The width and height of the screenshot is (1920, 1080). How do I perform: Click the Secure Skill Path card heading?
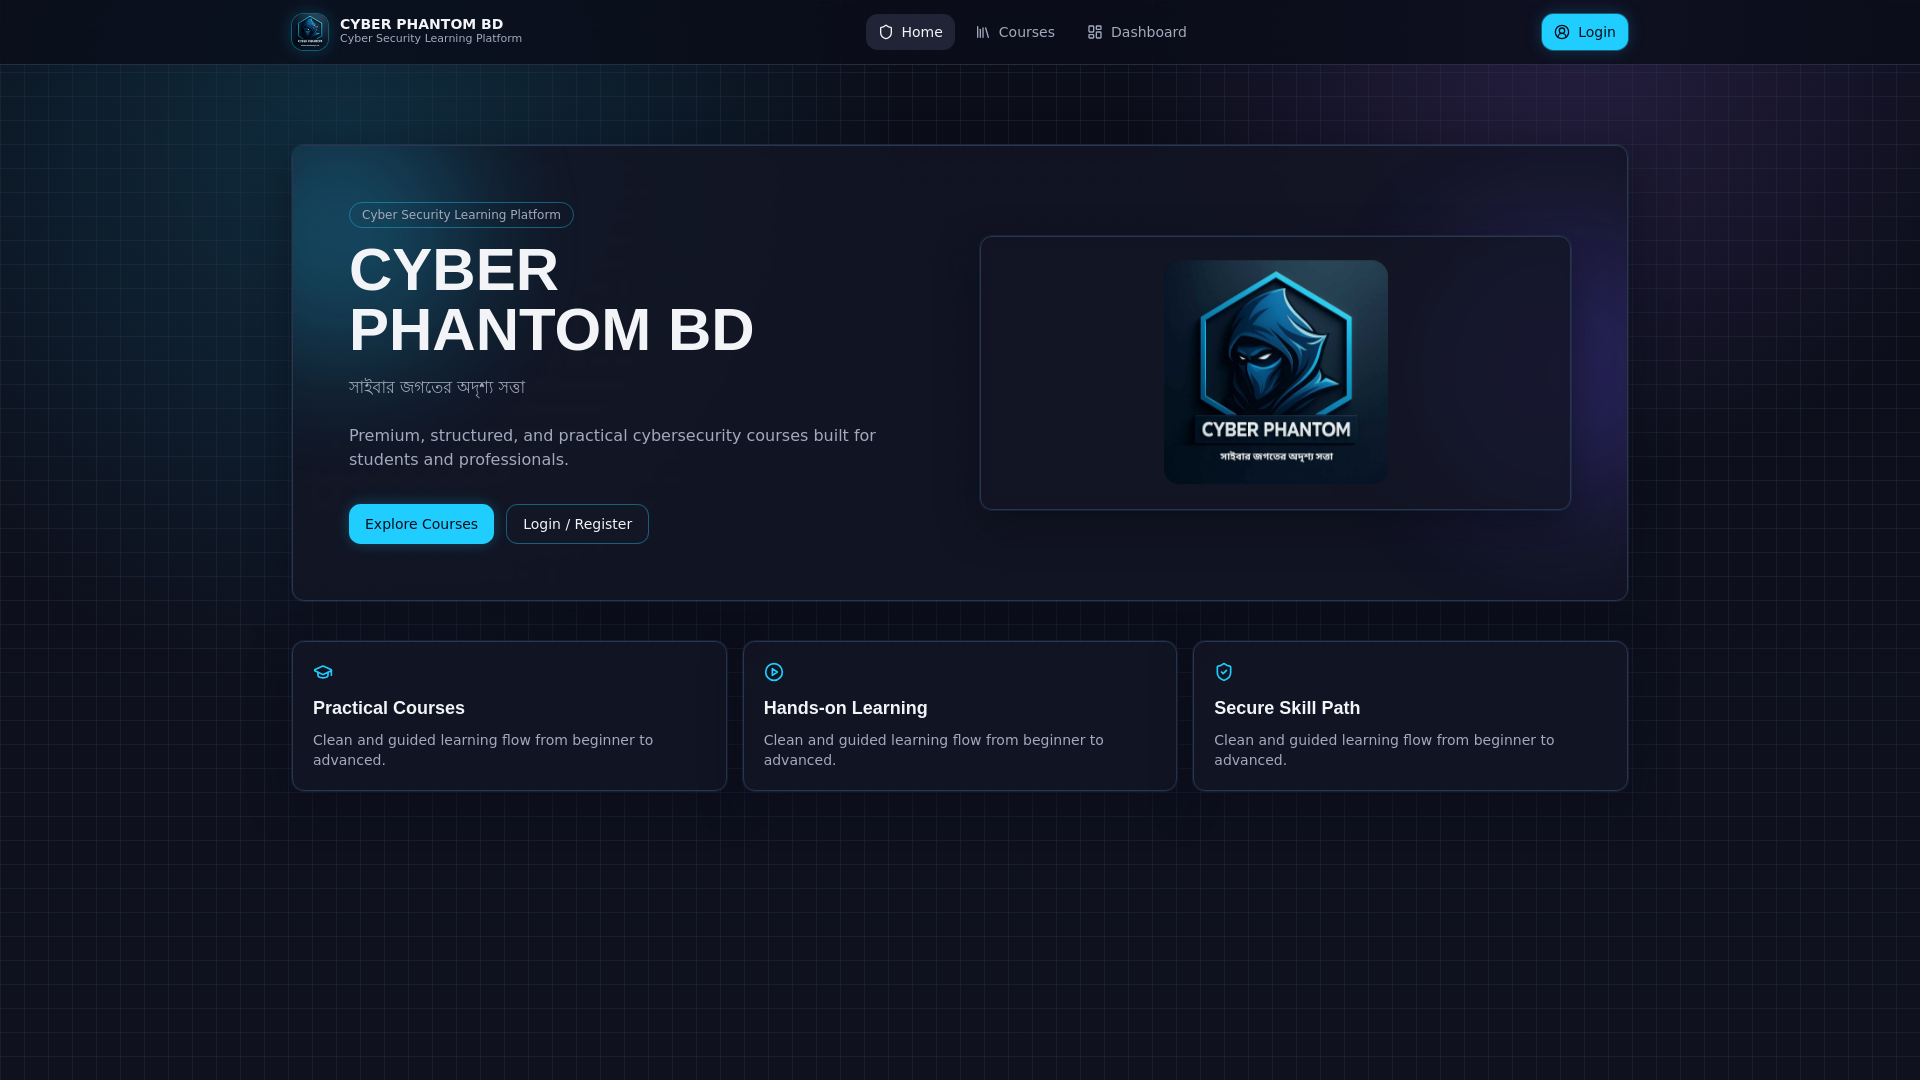coord(1287,708)
